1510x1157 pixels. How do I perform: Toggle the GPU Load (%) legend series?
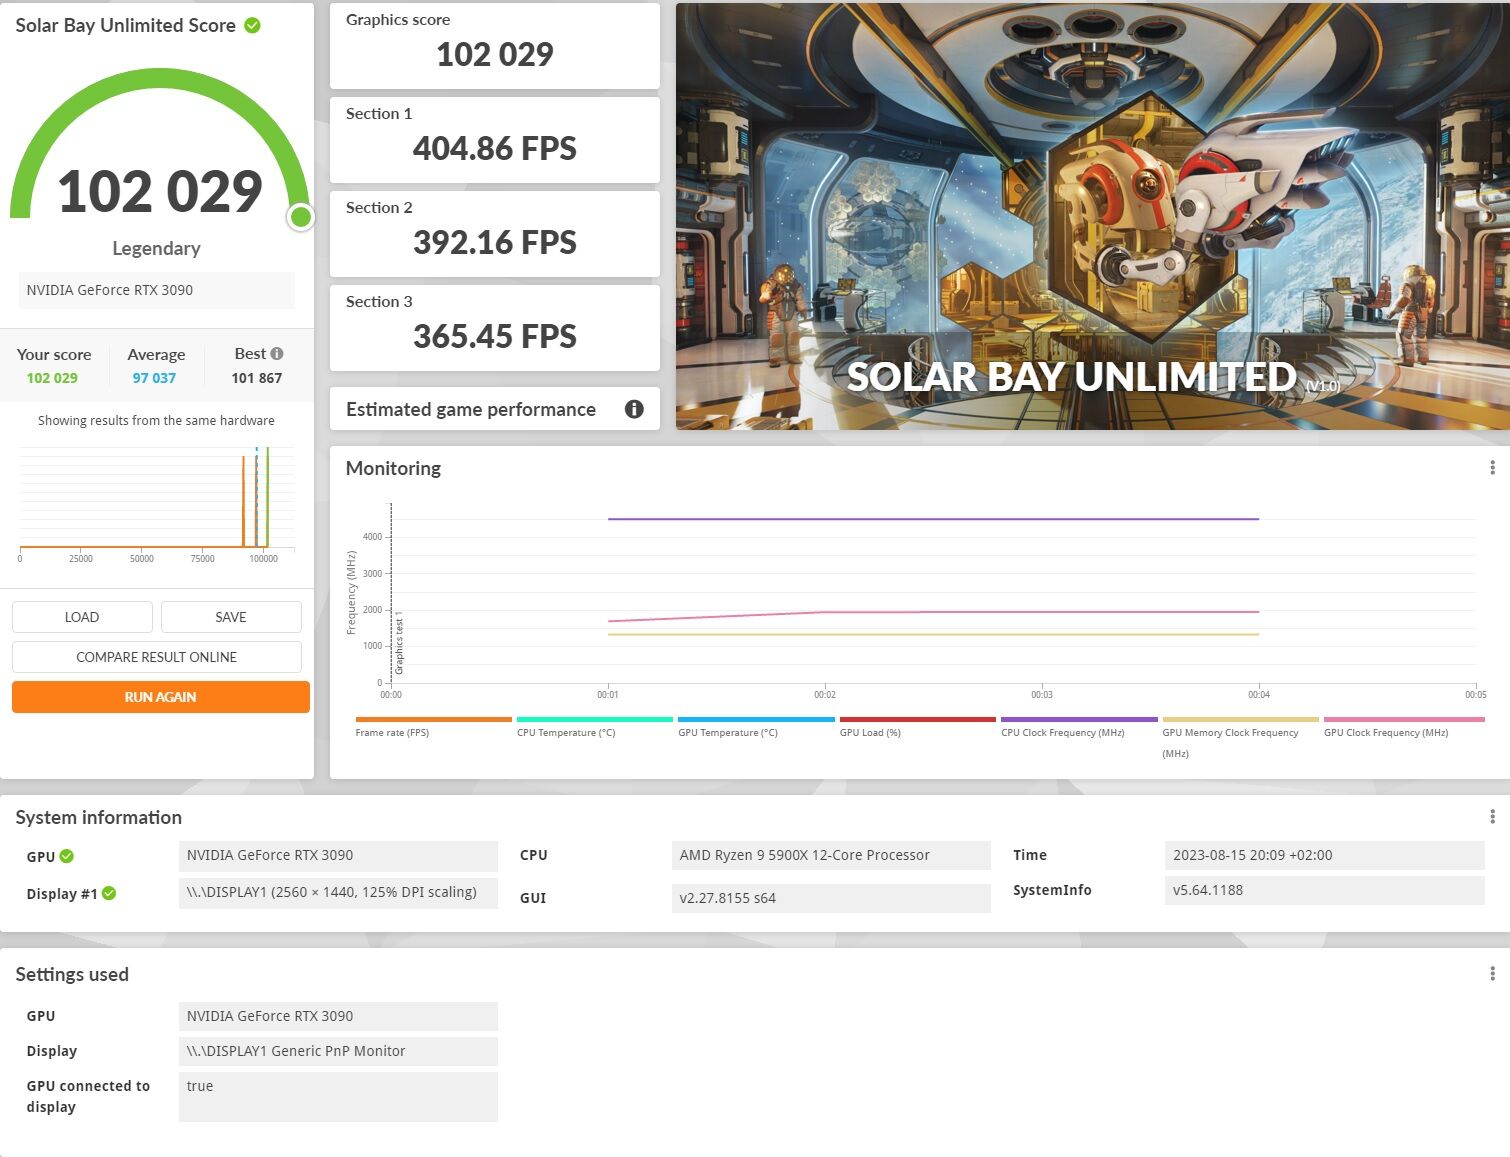(x=917, y=727)
